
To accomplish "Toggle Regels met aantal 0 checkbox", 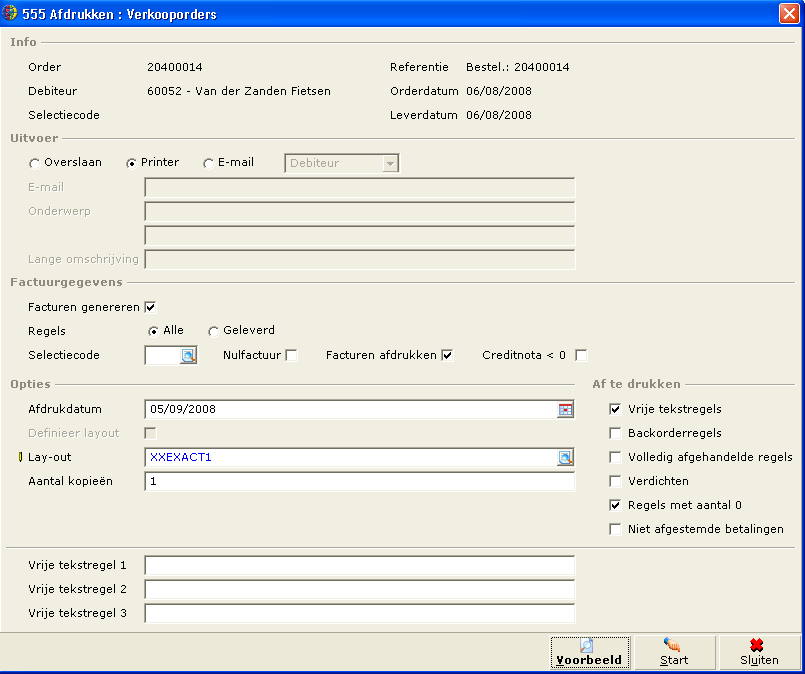I will pyautogui.click(x=615, y=505).
